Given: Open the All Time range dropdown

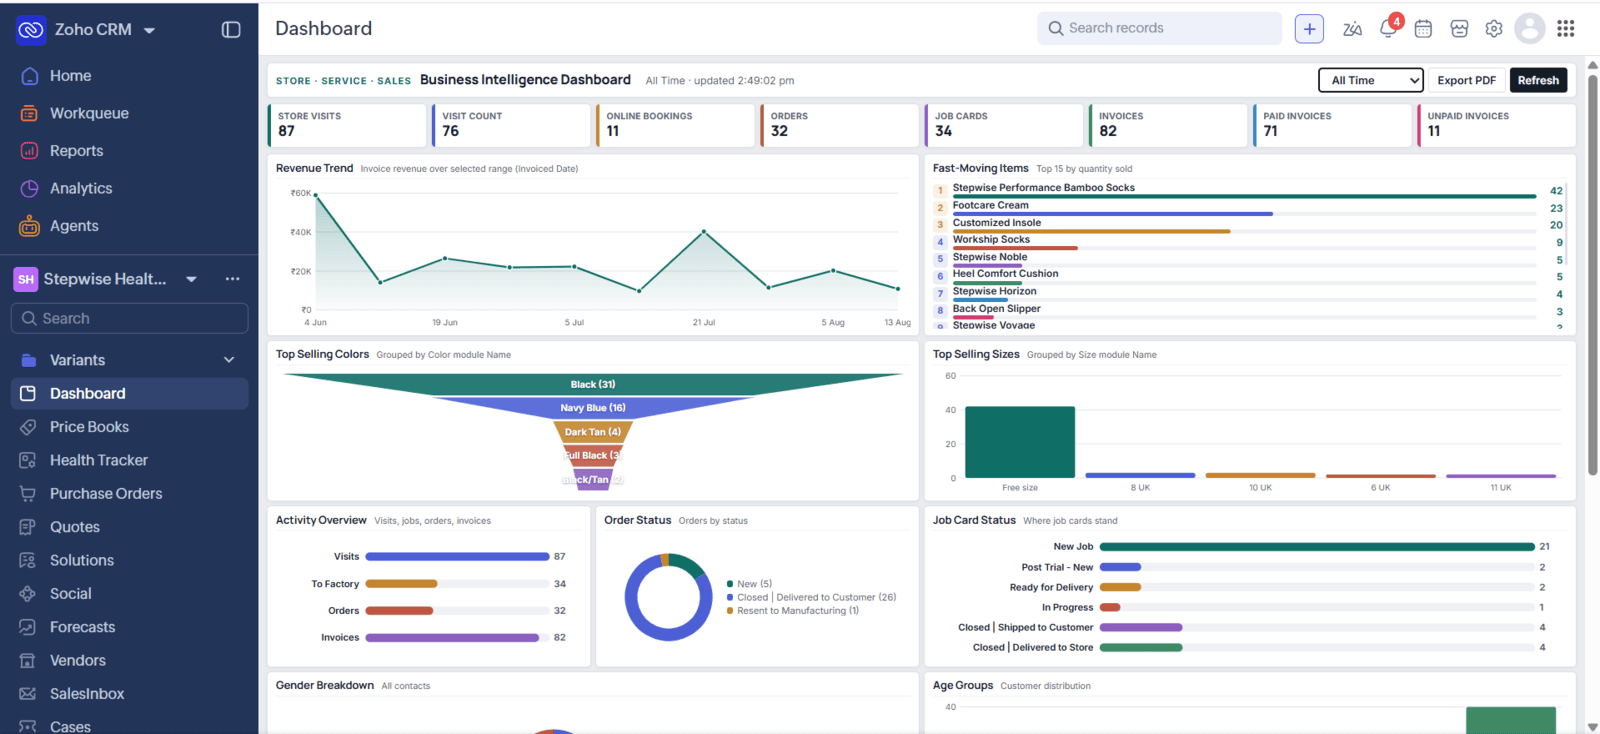Looking at the screenshot, I should (x=1371, y=80).
